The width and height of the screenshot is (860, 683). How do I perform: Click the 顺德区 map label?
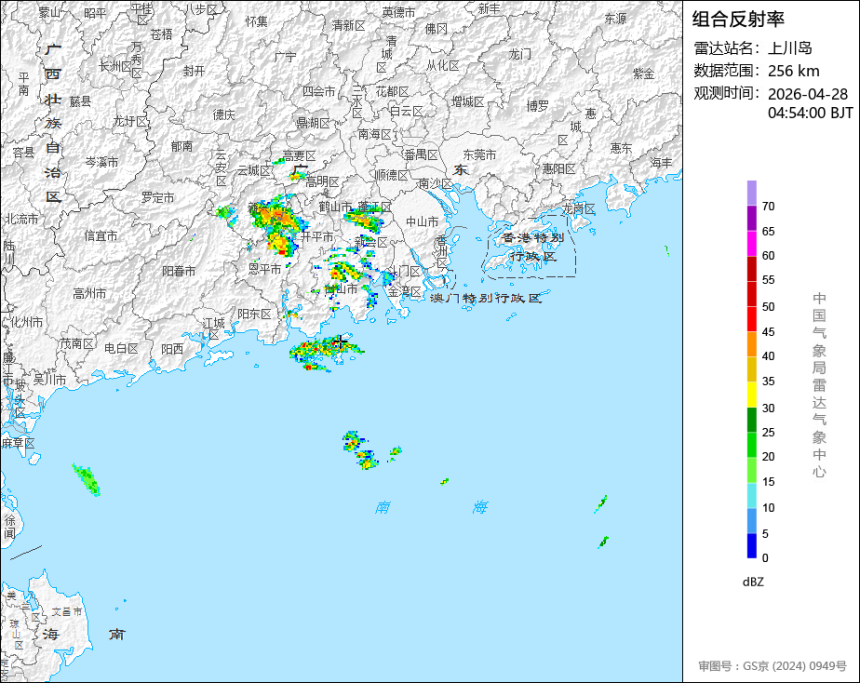point(392,174)
